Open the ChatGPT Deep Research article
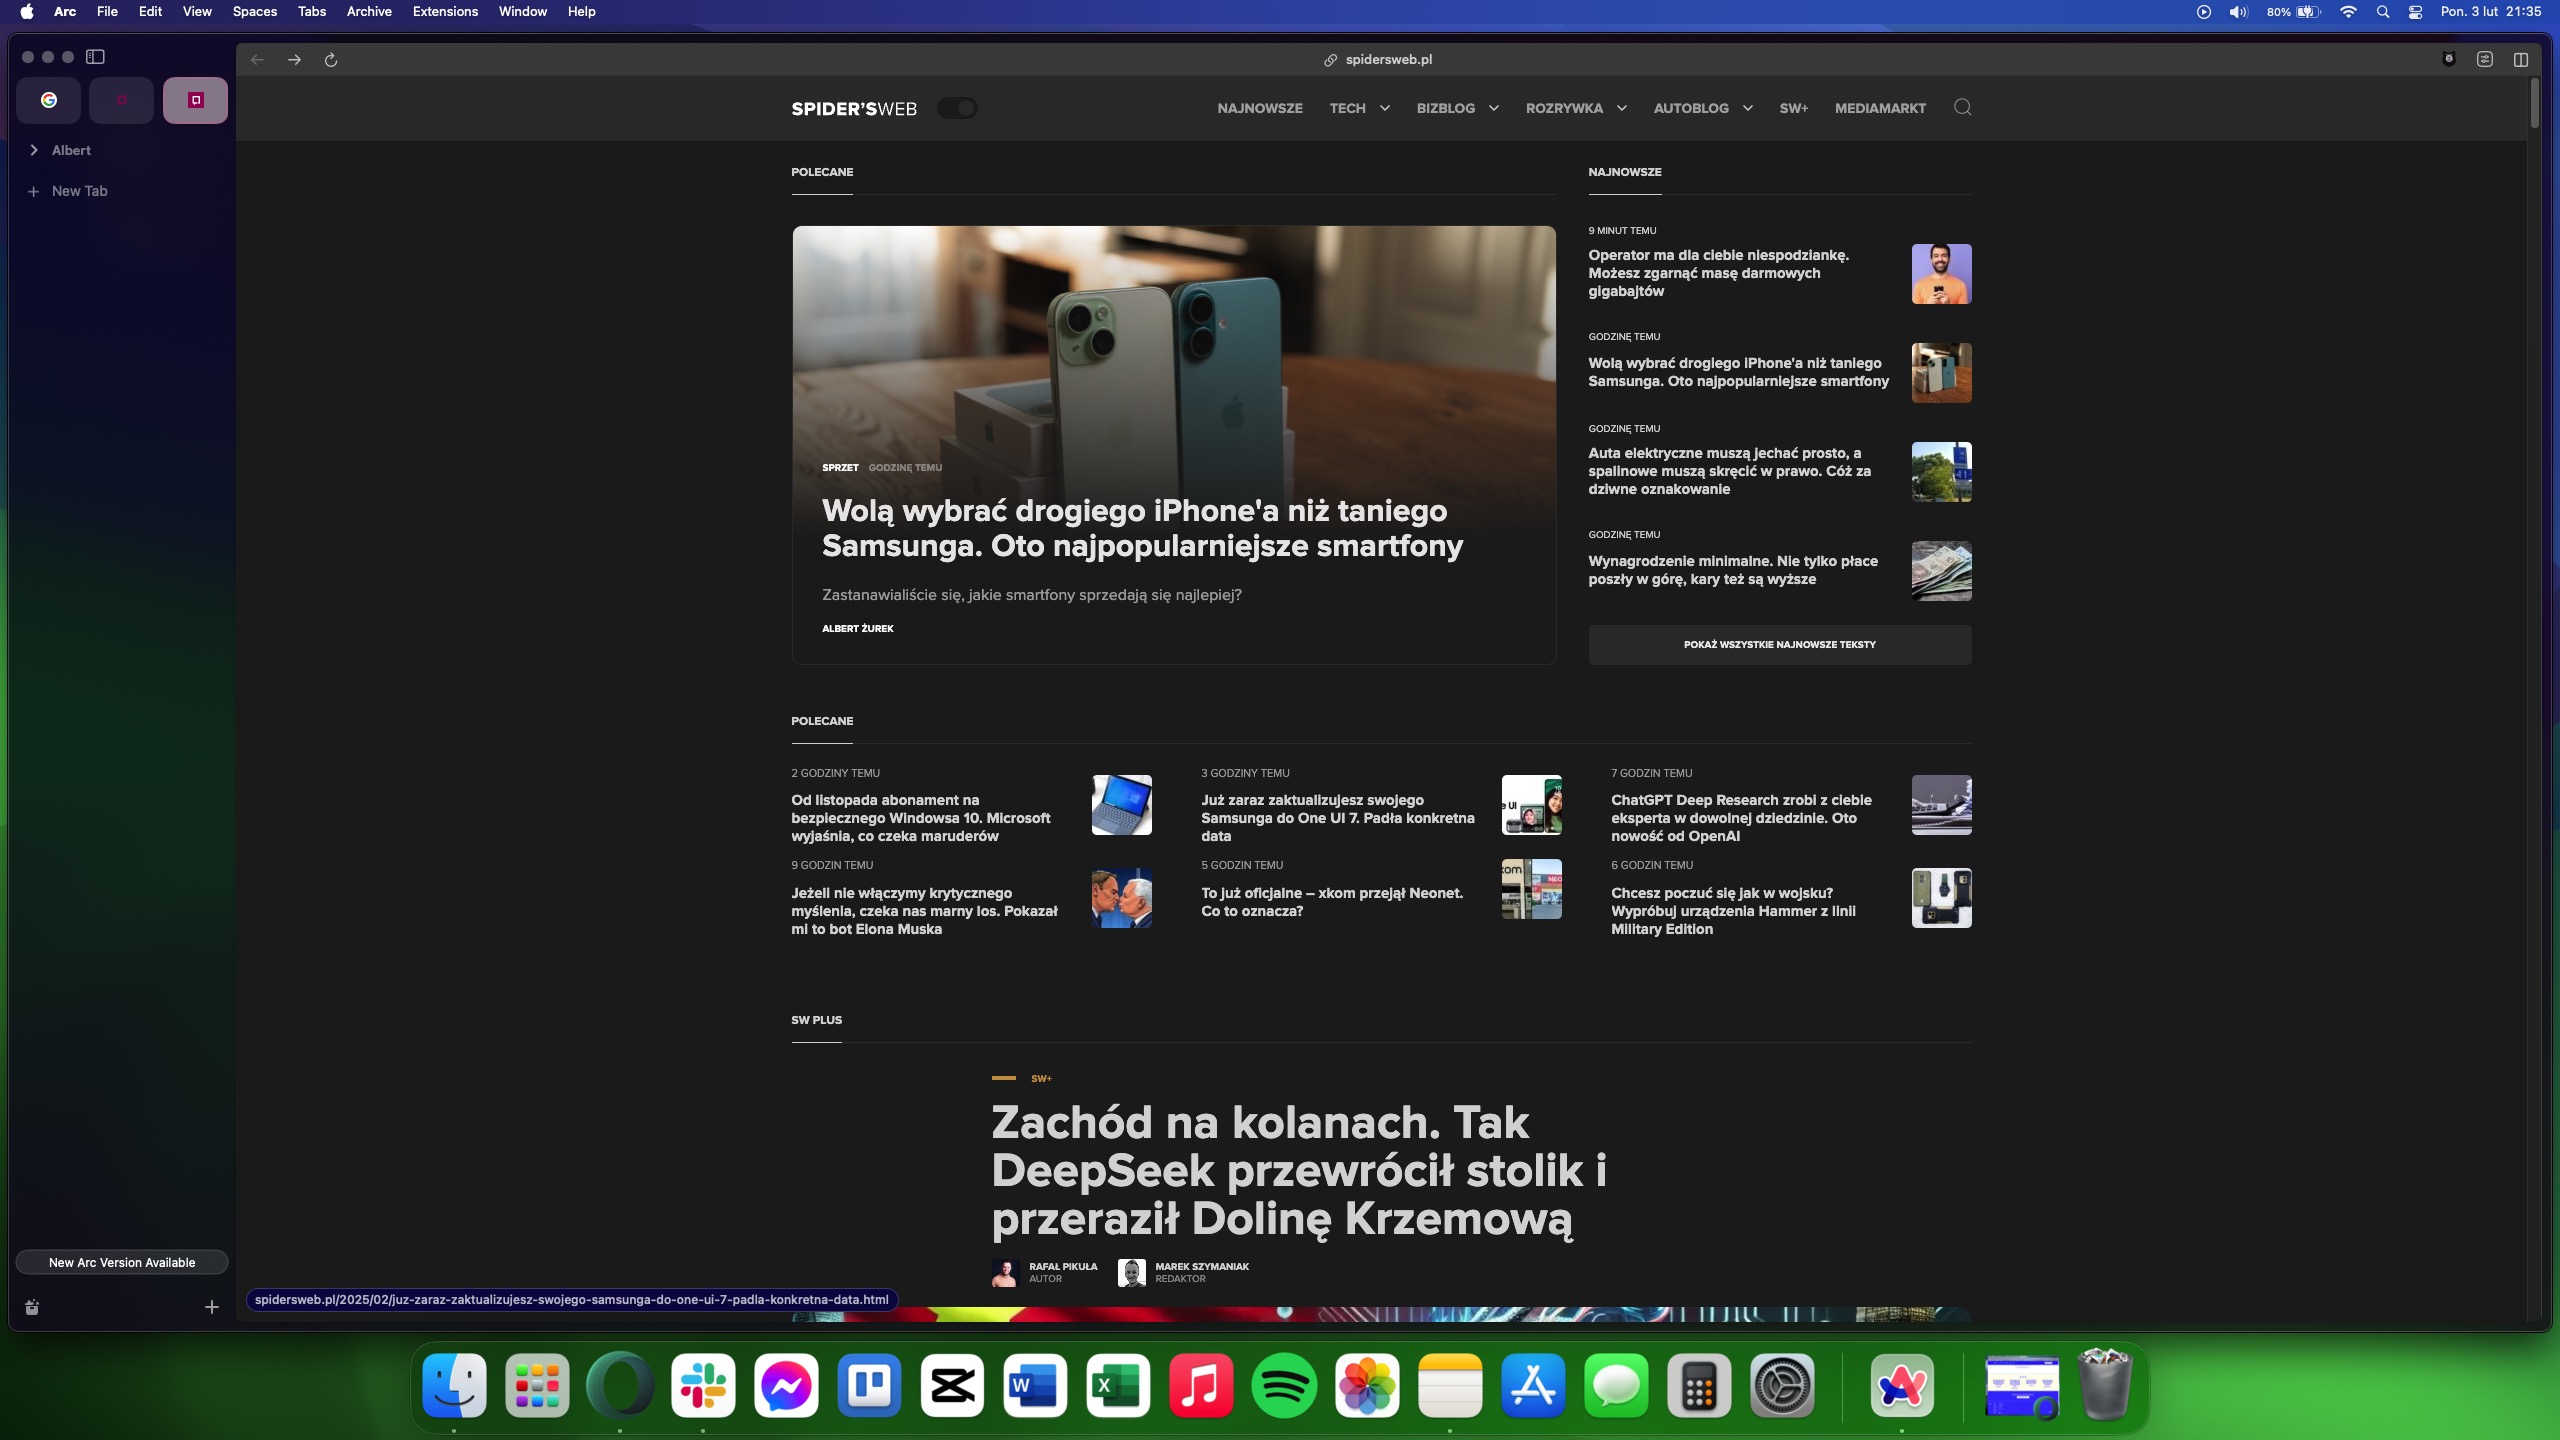The width and height of the screenshot is (2560, 1440). pos(1741,818)
